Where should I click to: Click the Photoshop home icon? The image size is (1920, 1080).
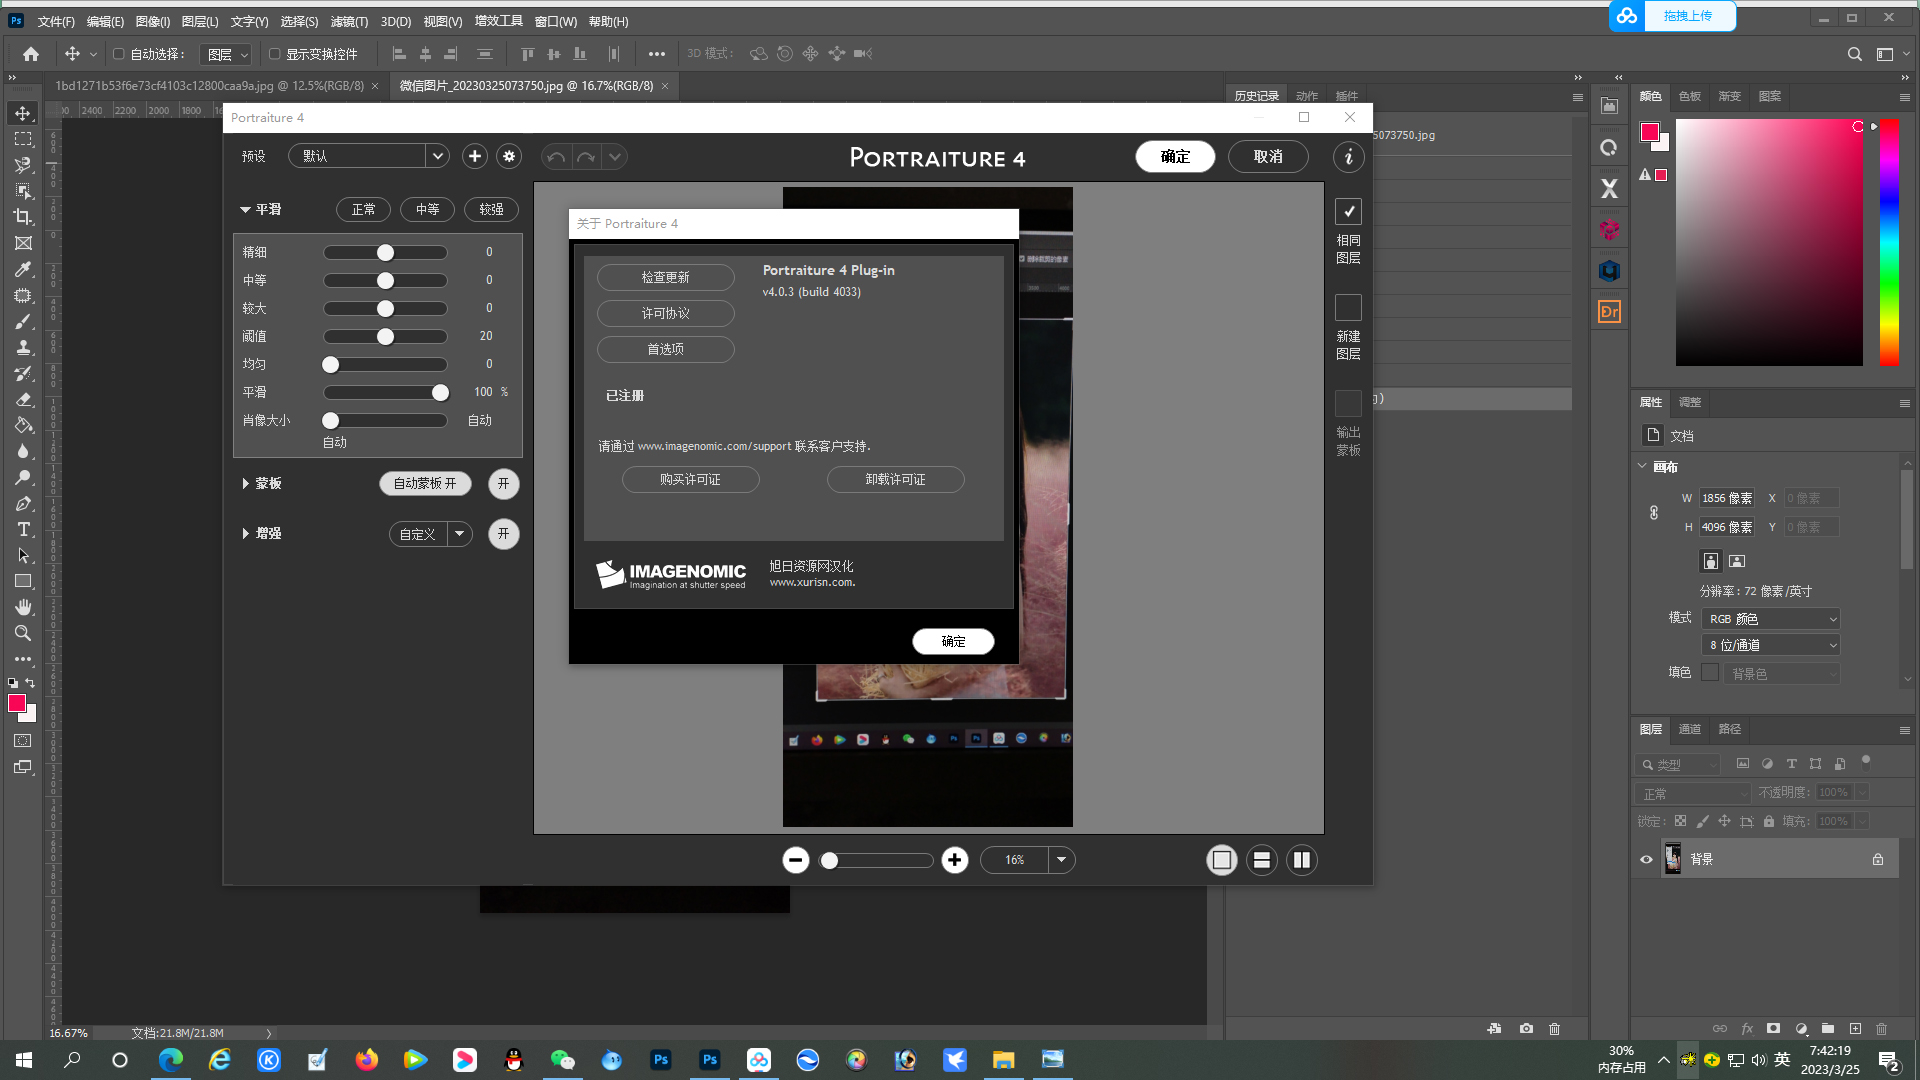pyautogui.click(x=31, y=54)
